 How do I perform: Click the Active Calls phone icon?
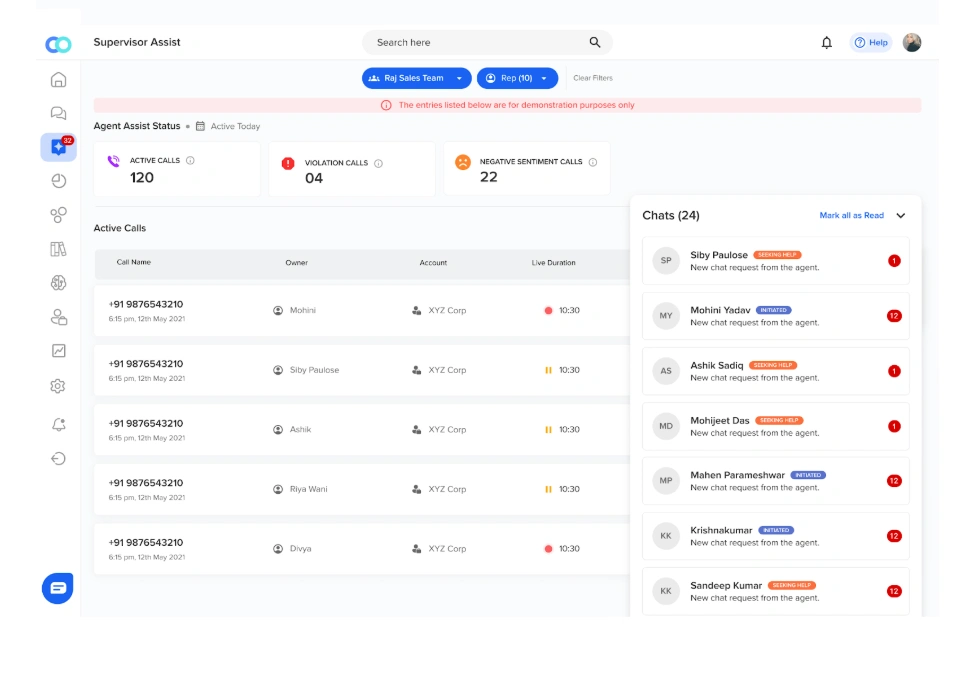113,161
